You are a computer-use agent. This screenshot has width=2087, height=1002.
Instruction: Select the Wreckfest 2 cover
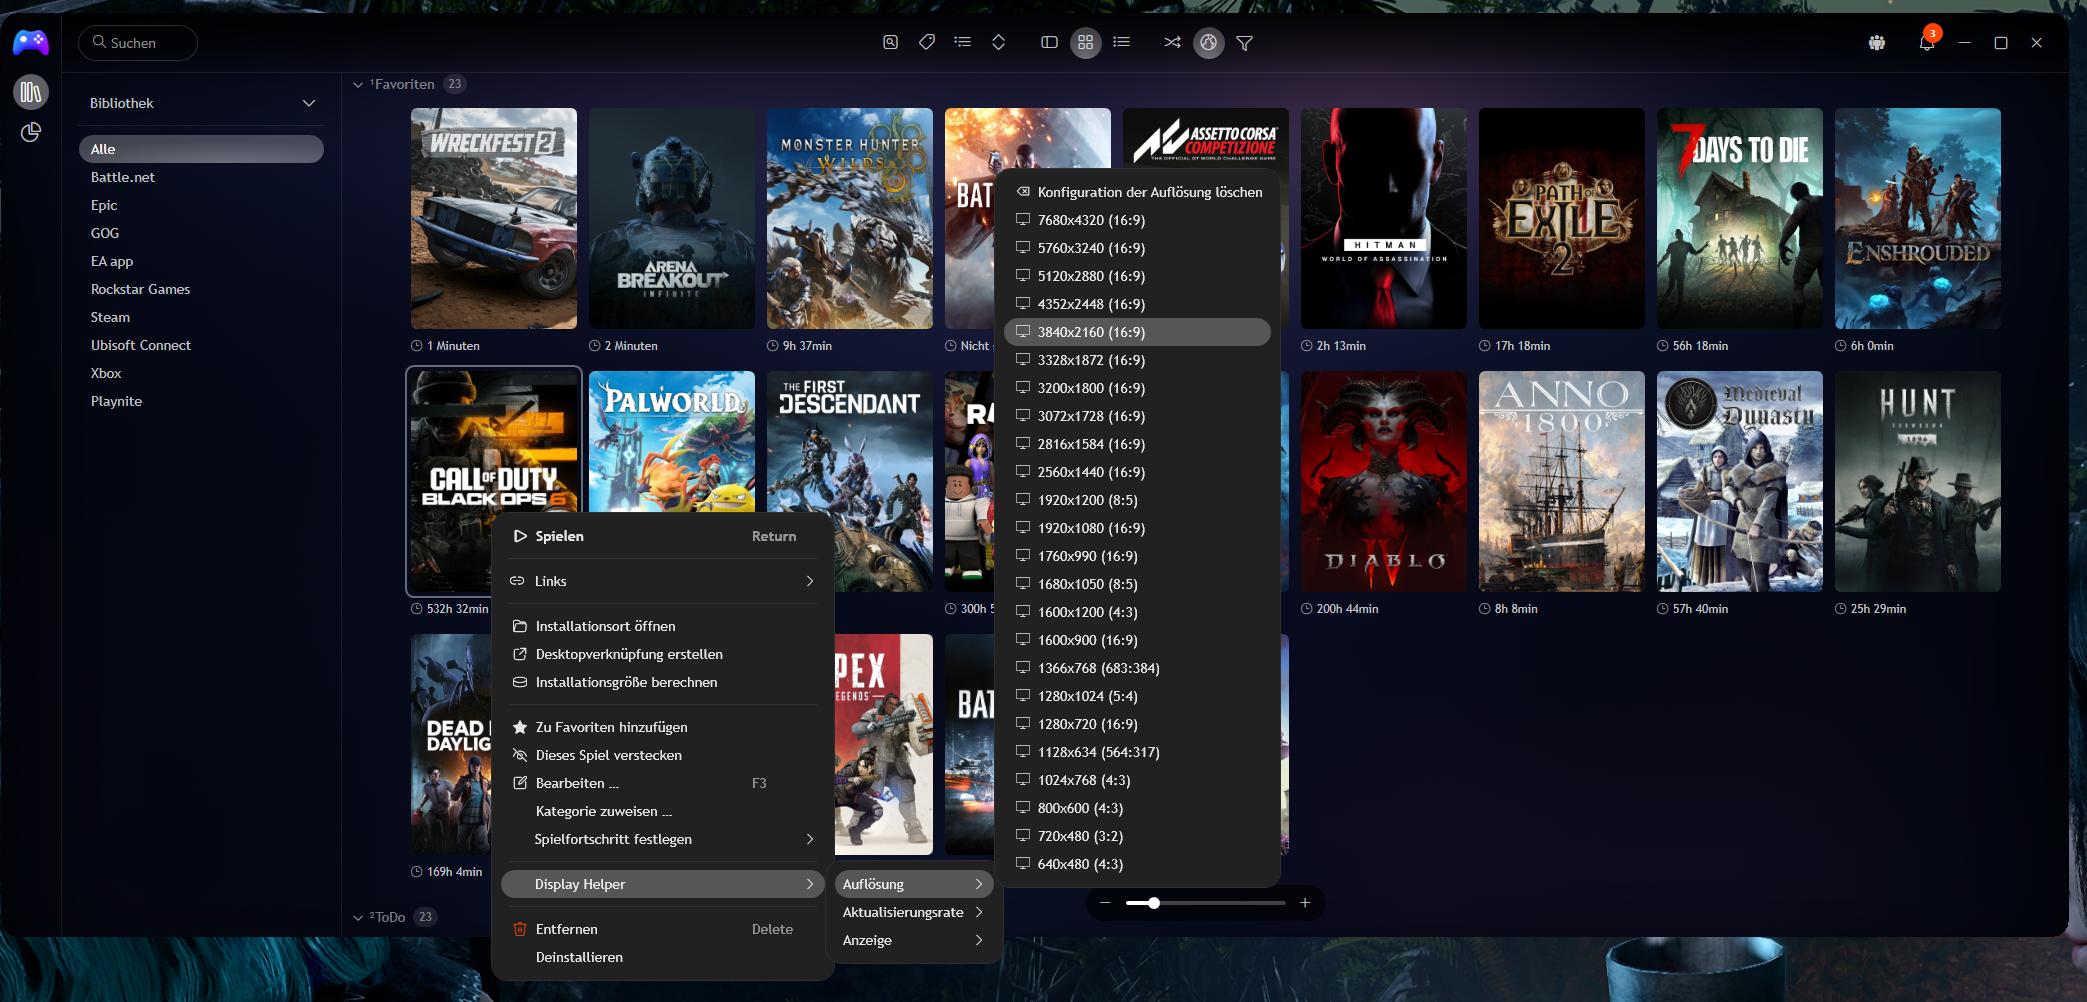point(494,218)
